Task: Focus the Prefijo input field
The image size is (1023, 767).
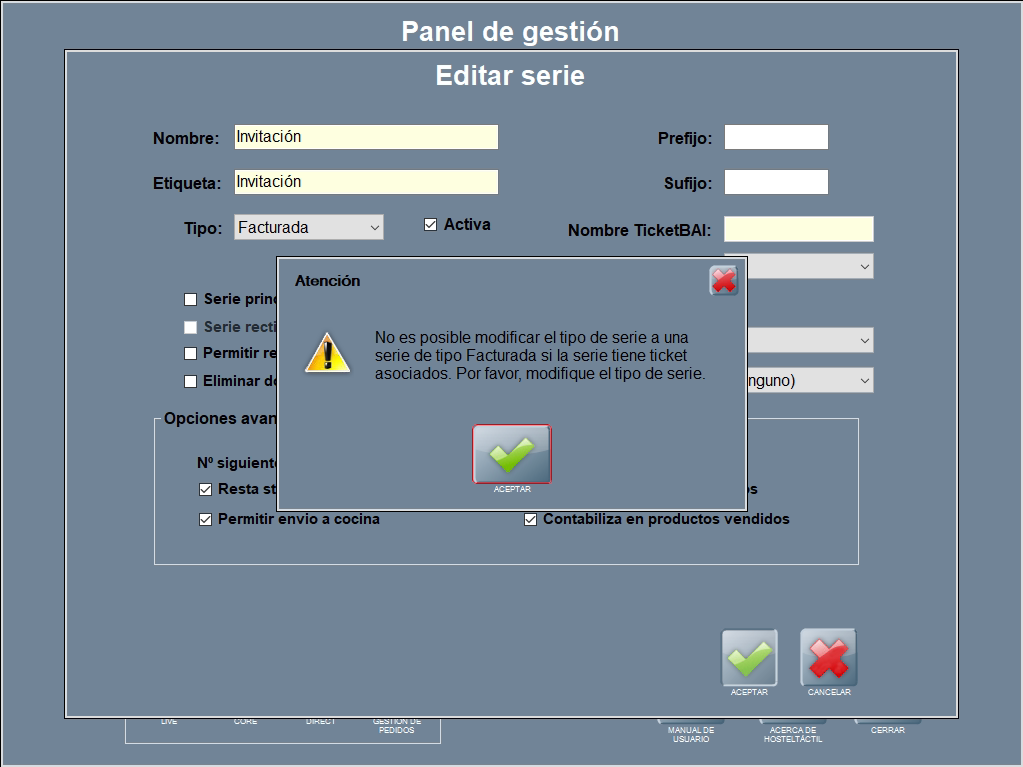Action: (x=776, y=137)
